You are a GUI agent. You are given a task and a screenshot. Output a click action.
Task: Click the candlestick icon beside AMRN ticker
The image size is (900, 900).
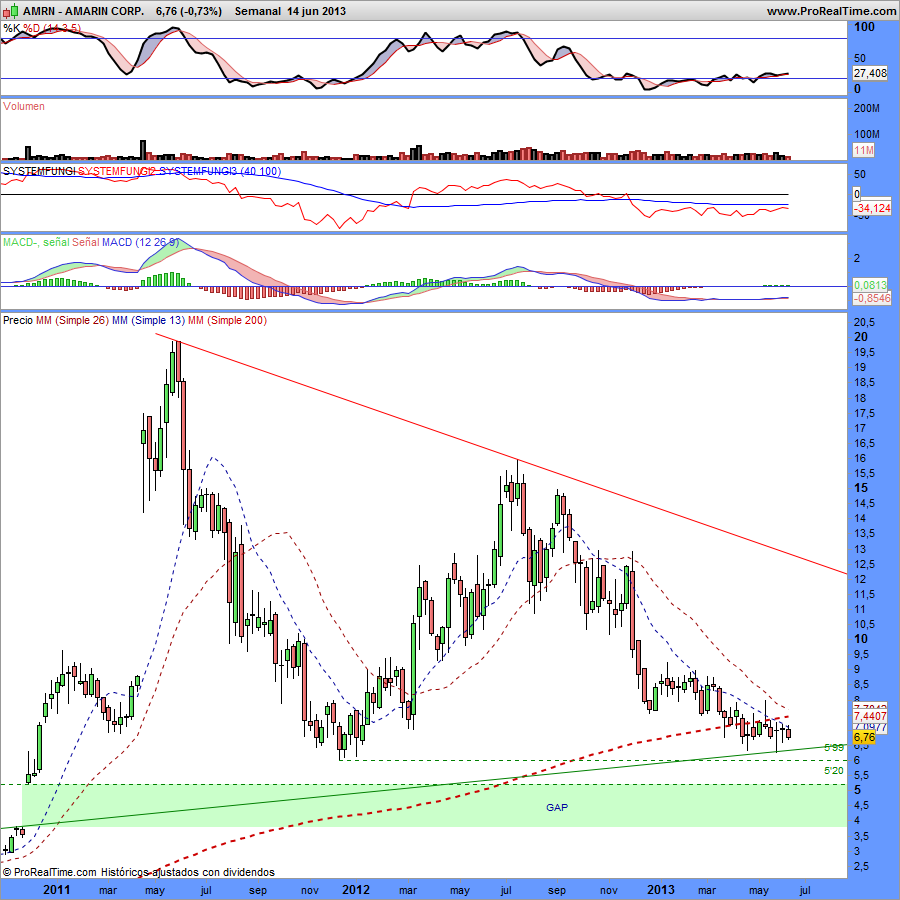coord(10,10)
